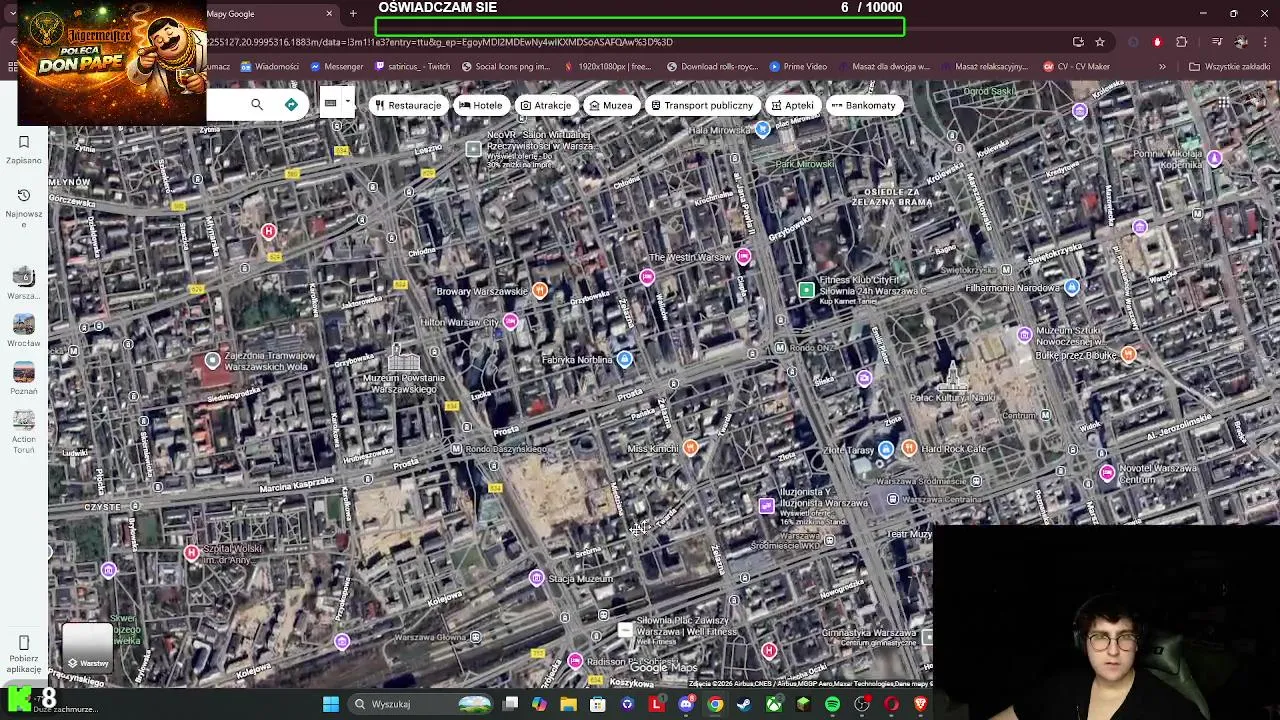Open the Prime Video bookmark
1280x720 pixels.
click(798, 67)
